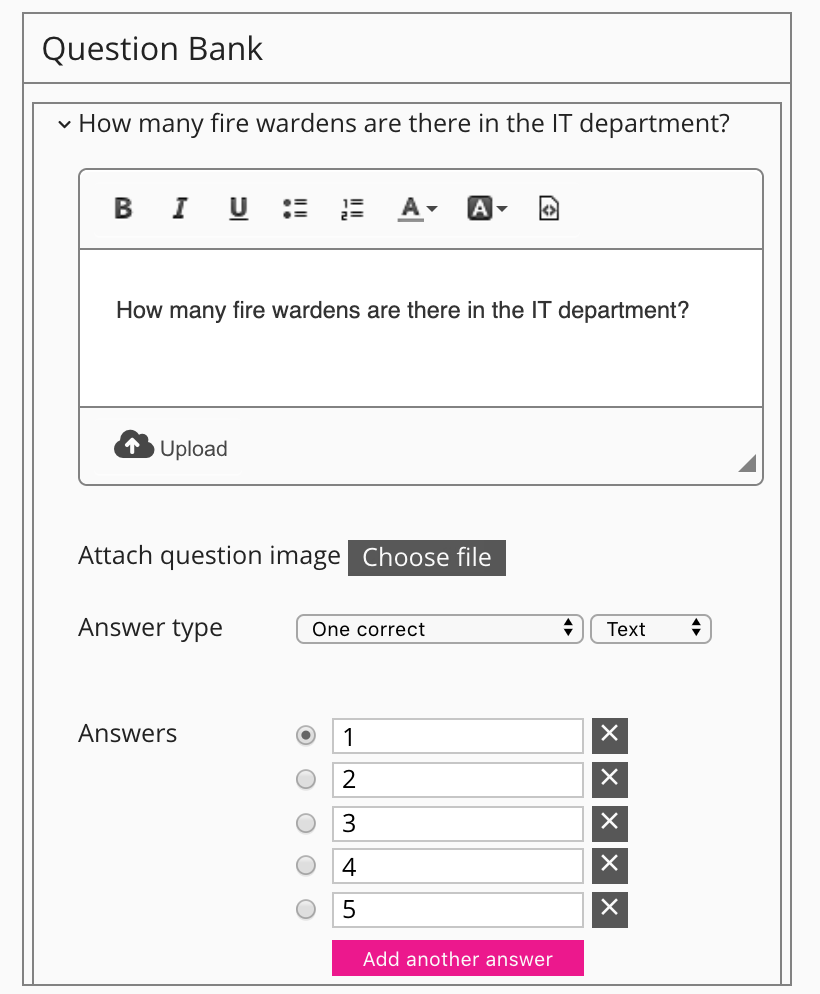Apply italic formatting
Image resolution: width=820 pixels, height=994 pixels.
[x=180, y=208]
